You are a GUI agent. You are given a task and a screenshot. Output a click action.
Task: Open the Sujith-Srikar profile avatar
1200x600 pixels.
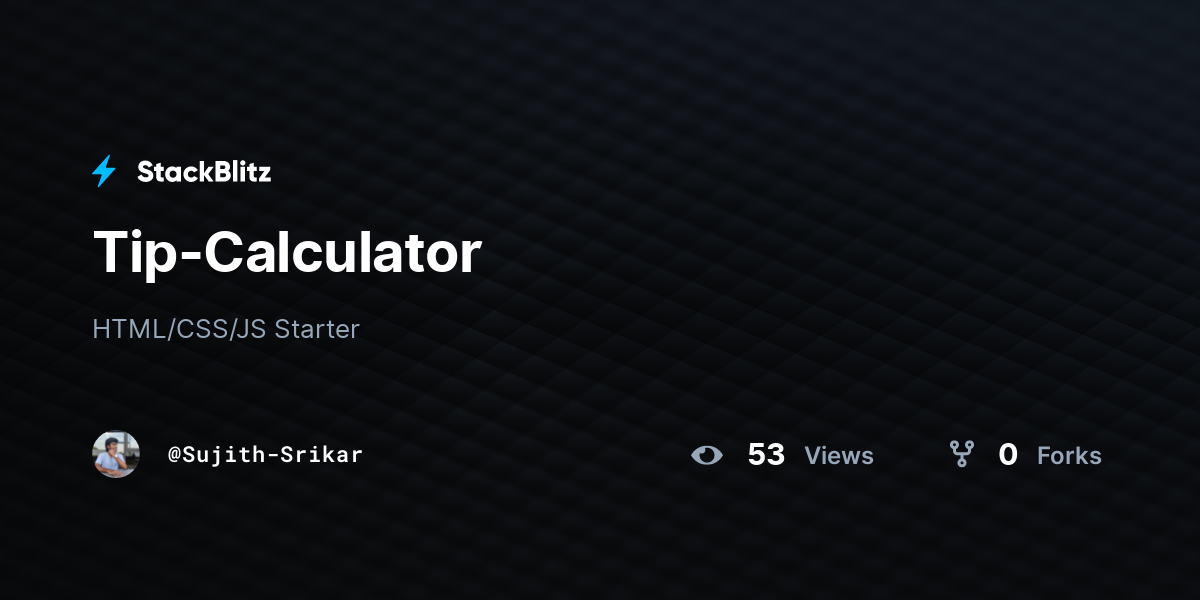click(x=116, y=454)
